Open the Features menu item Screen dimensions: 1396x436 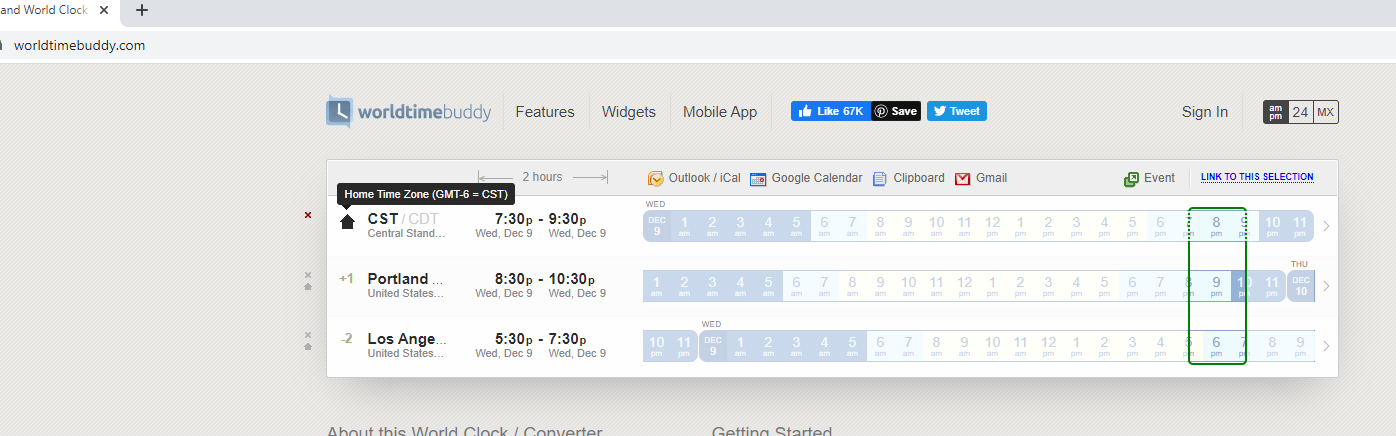pos(545,112)
